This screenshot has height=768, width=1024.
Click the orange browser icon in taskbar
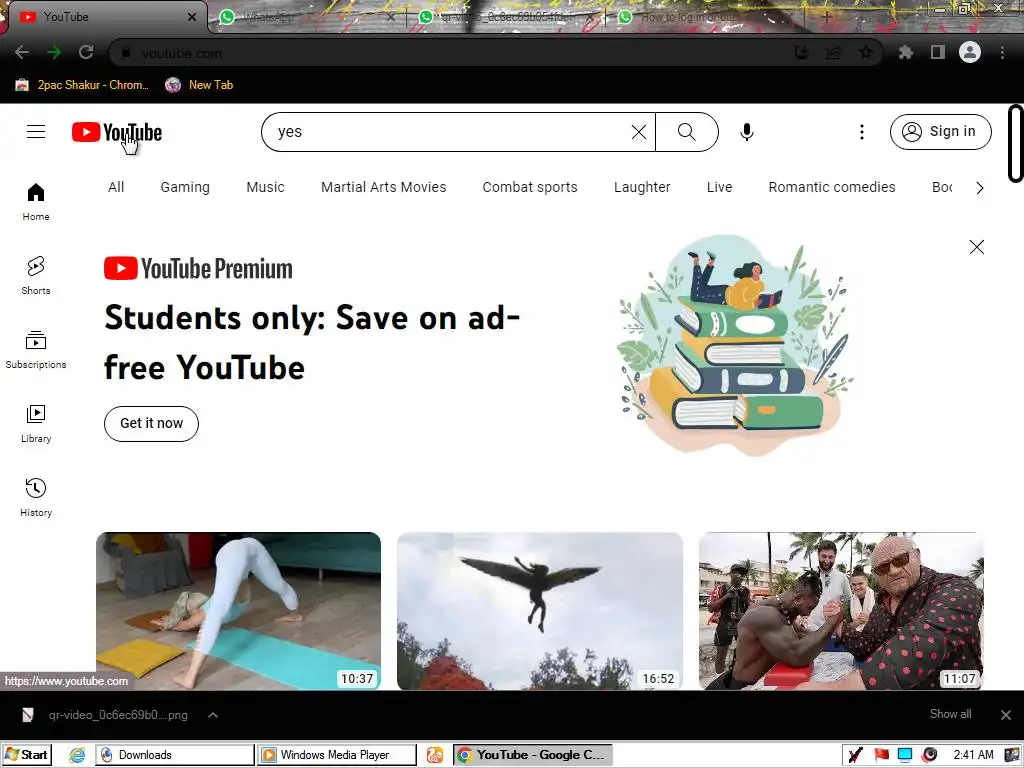pyautogui.click(x=435, y=755)
